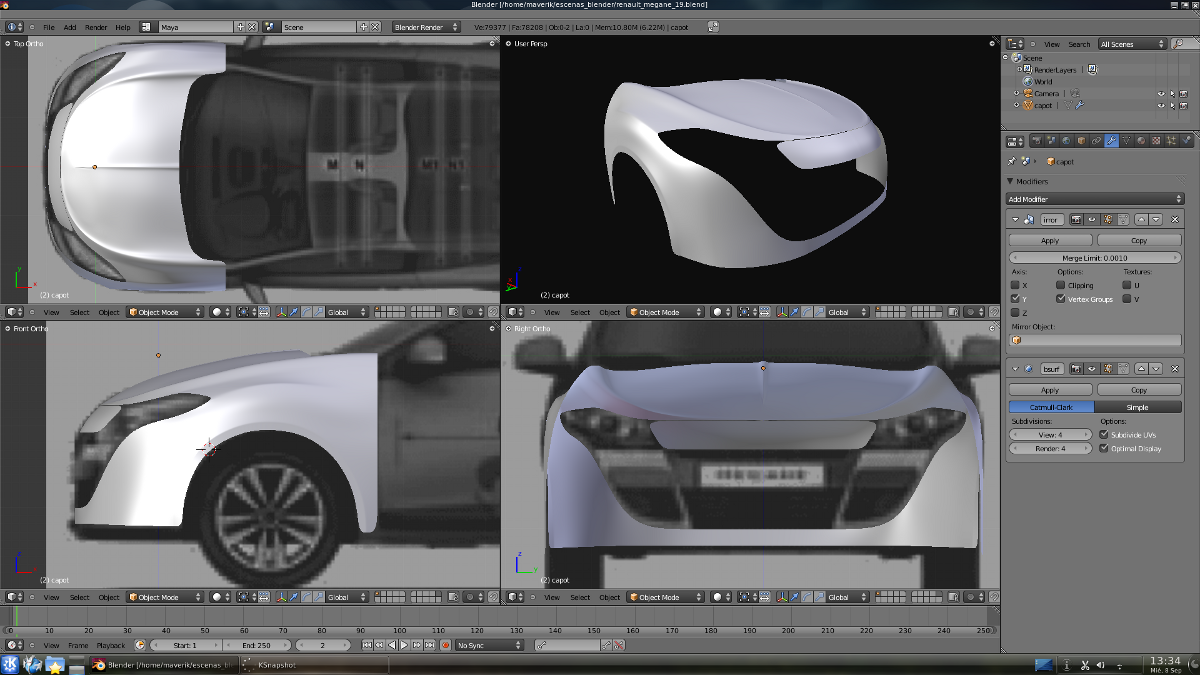Move the Subsurf modifier up in the stack
This screenshot has width=1200, height=675.
pos(1141,369)
